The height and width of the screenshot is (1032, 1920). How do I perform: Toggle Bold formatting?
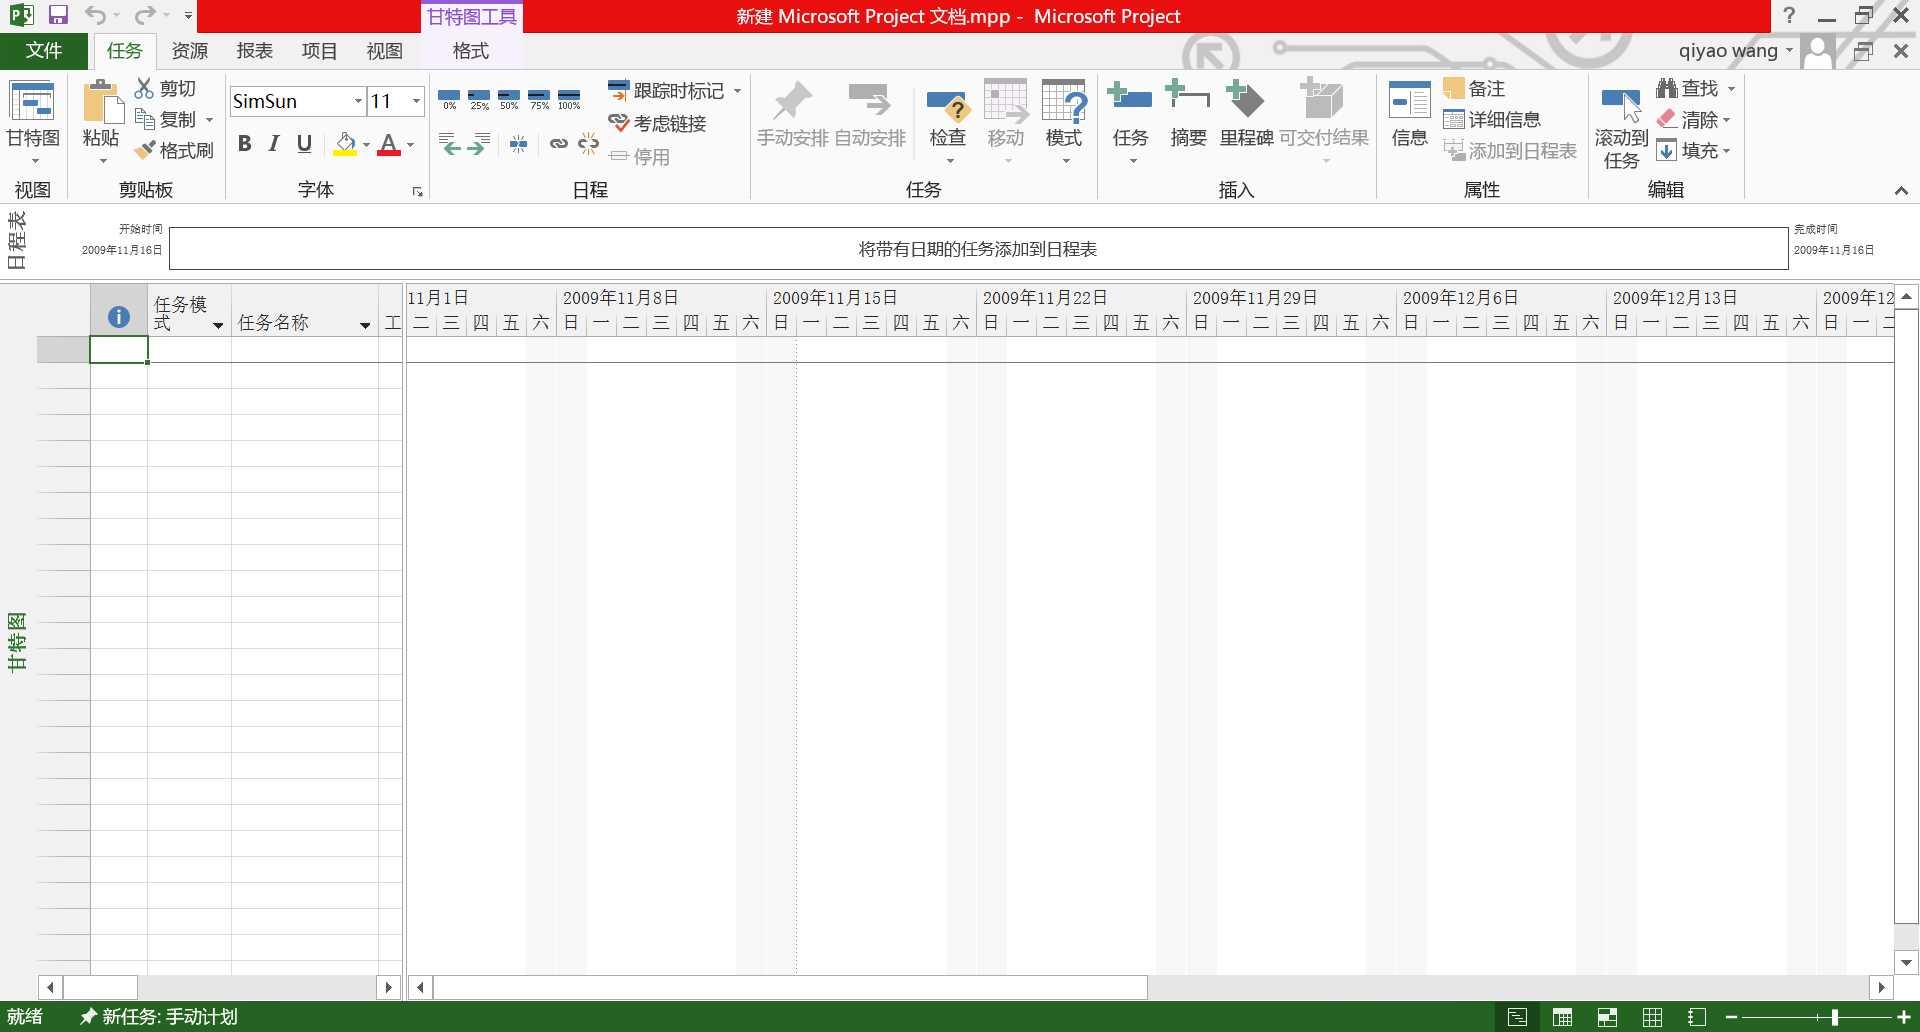click(x=244, y=144)
